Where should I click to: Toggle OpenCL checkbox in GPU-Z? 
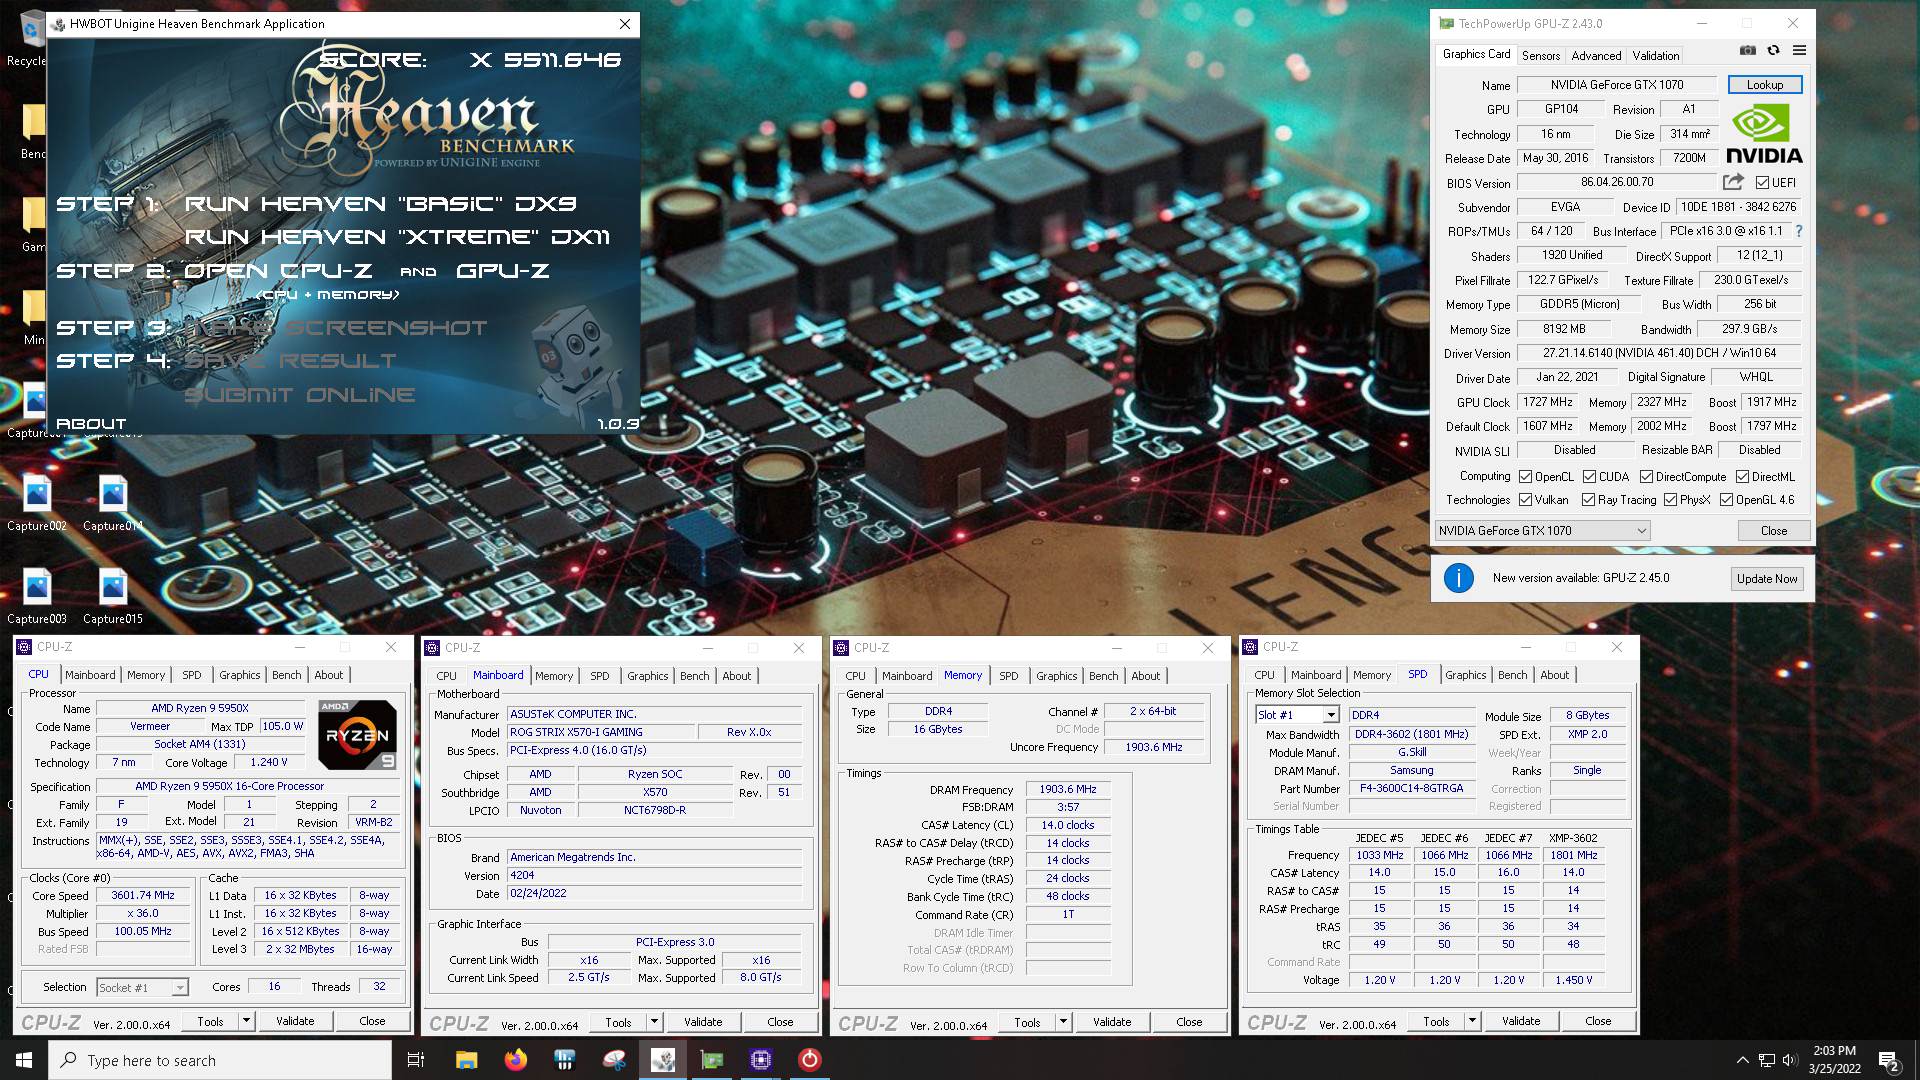[1525, 477]
